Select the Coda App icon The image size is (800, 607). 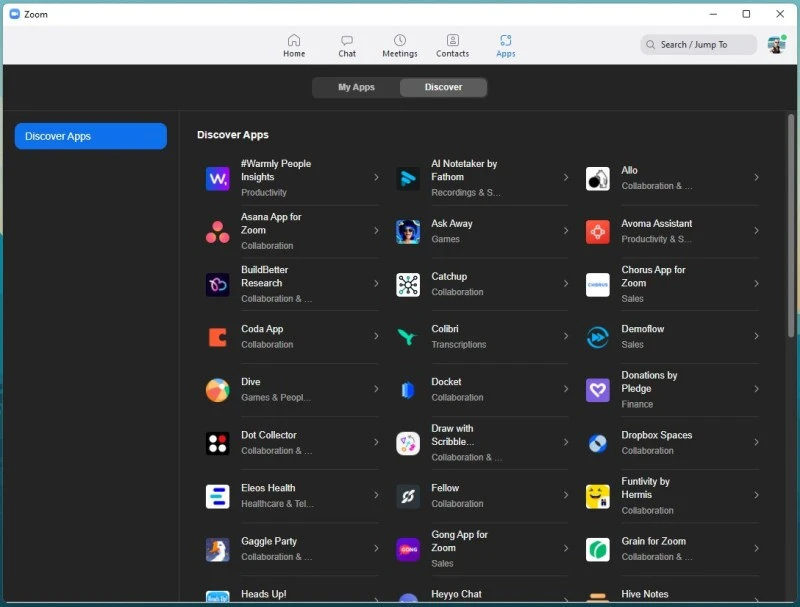pyautogui.click(x=217, y=337)
